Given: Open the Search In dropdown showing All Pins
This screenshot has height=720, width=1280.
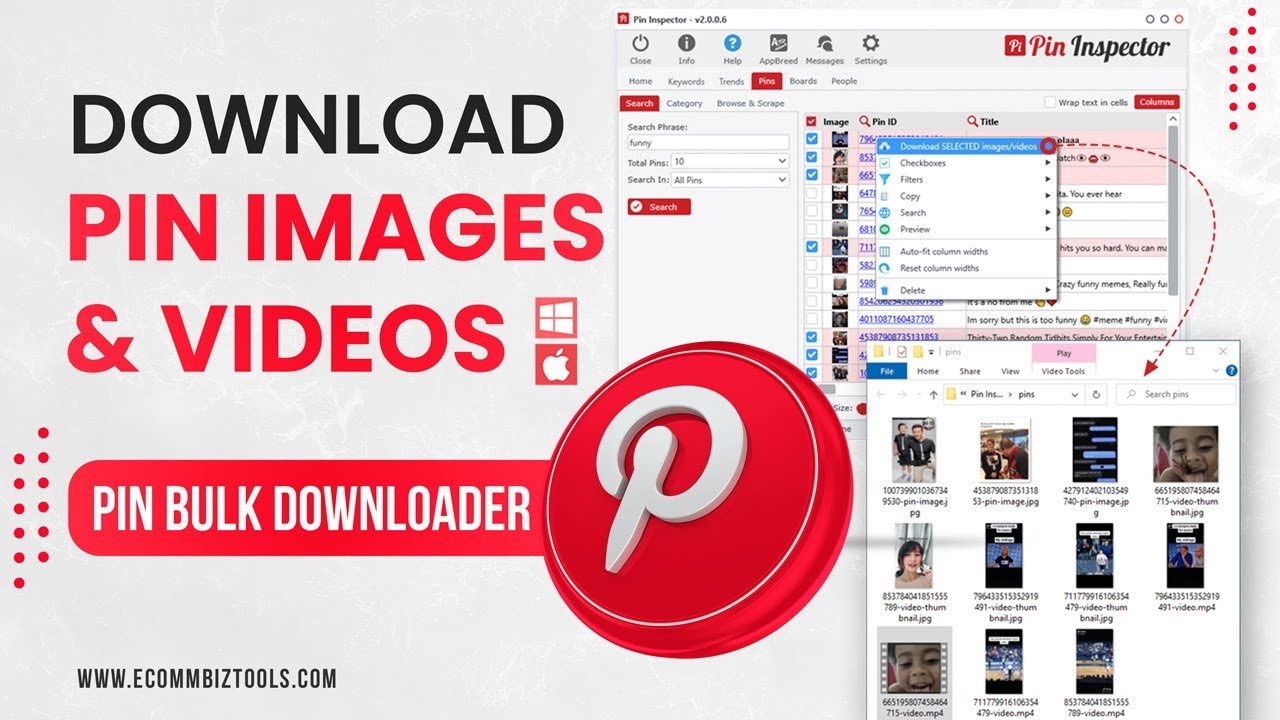Looking at the screenshot, I should pyautogui.click(x=730, y=180).
